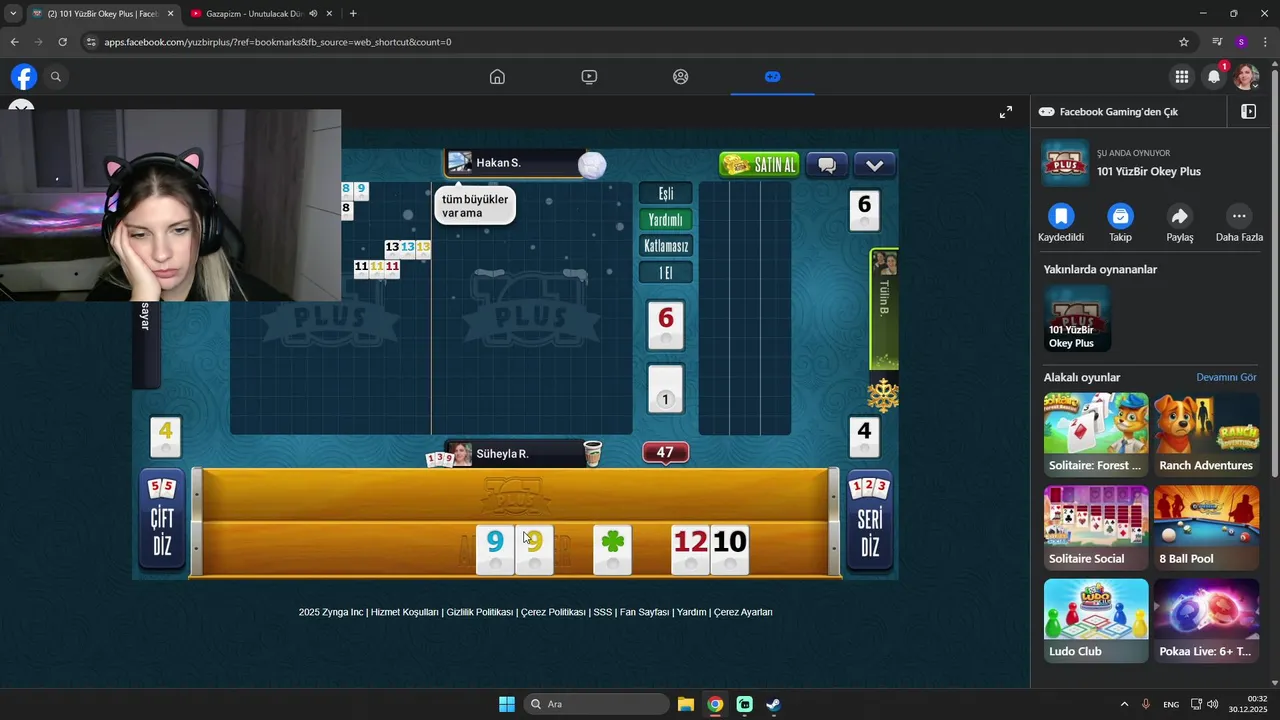Click the SERİ DİZ button
The height and width of the screenshot is (720, 1280).
point(870,520)
